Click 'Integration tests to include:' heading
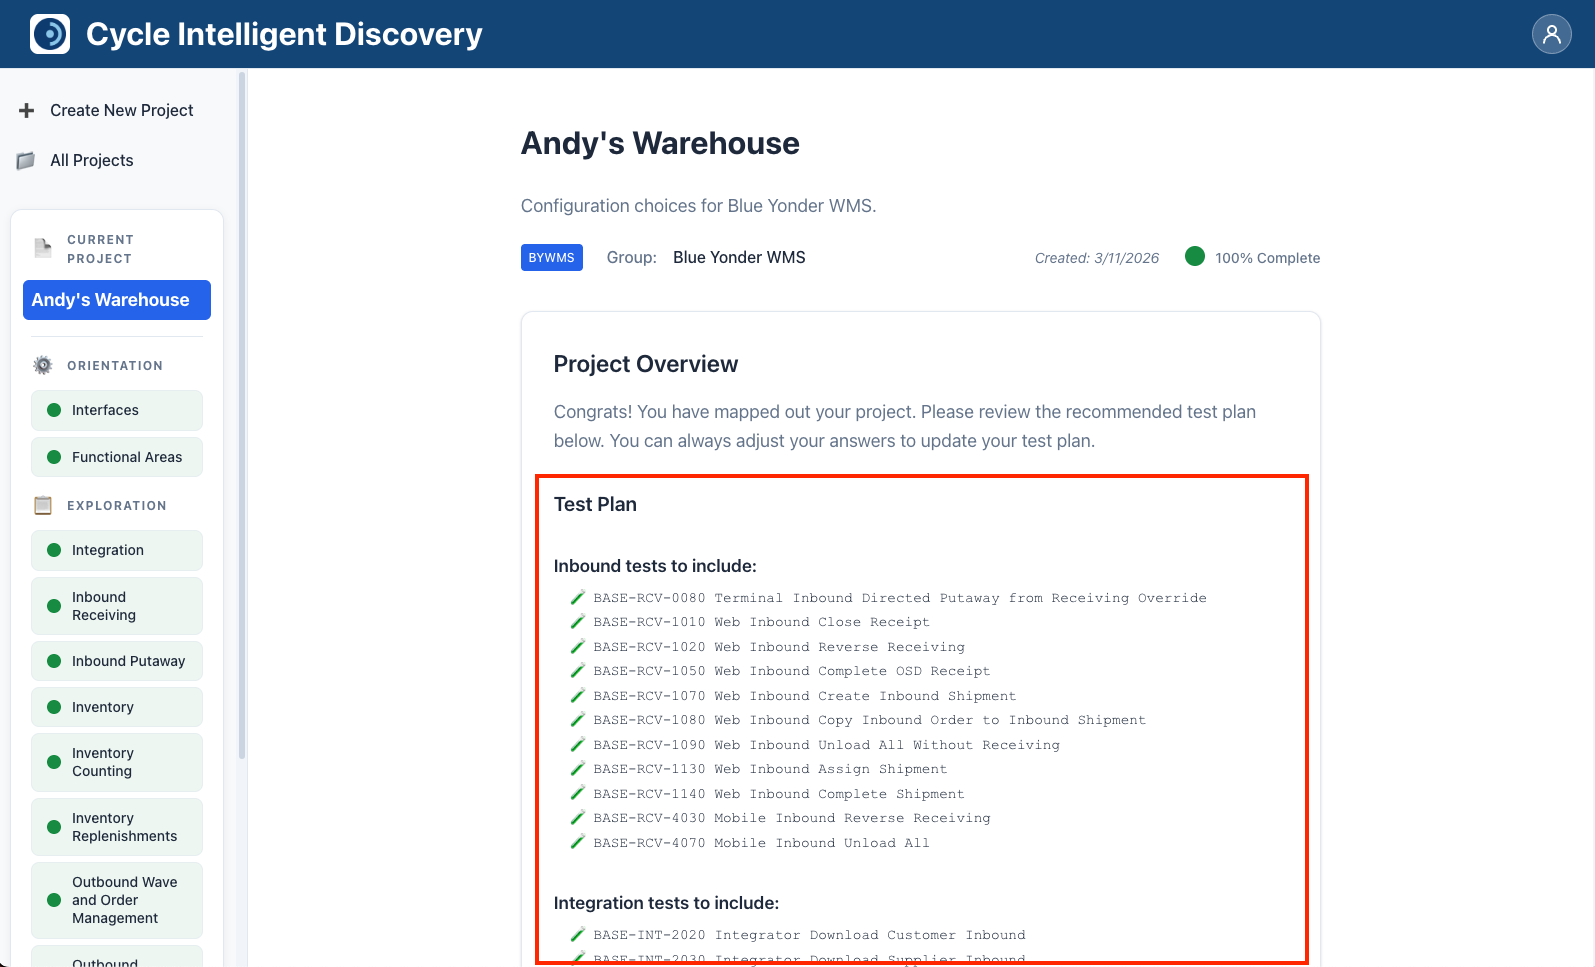Image resolution: width=1595 pixels, height=967 pixels. click(x=666, y=903)
